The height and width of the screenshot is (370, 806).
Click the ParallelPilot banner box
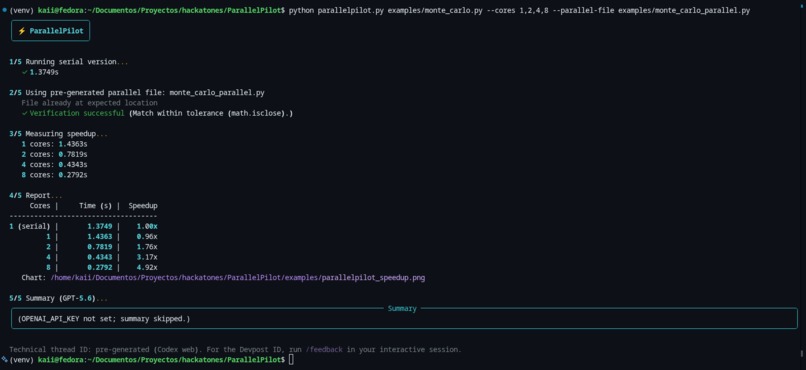click(x=50, y=31)
